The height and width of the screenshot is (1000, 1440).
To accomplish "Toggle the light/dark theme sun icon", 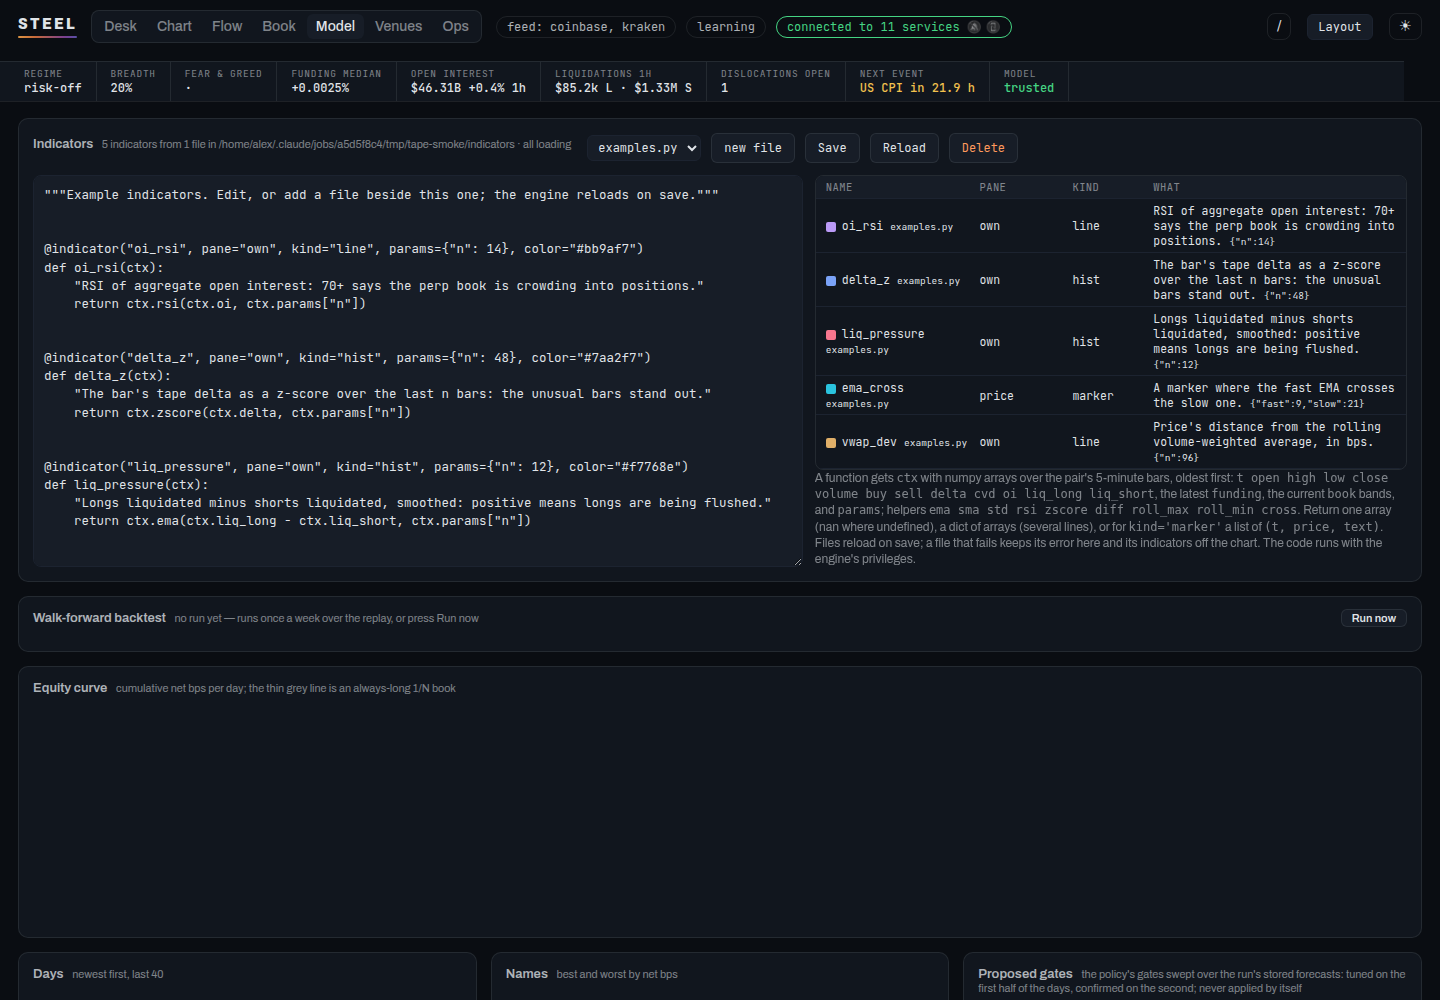I will (x=1405, y=26).
